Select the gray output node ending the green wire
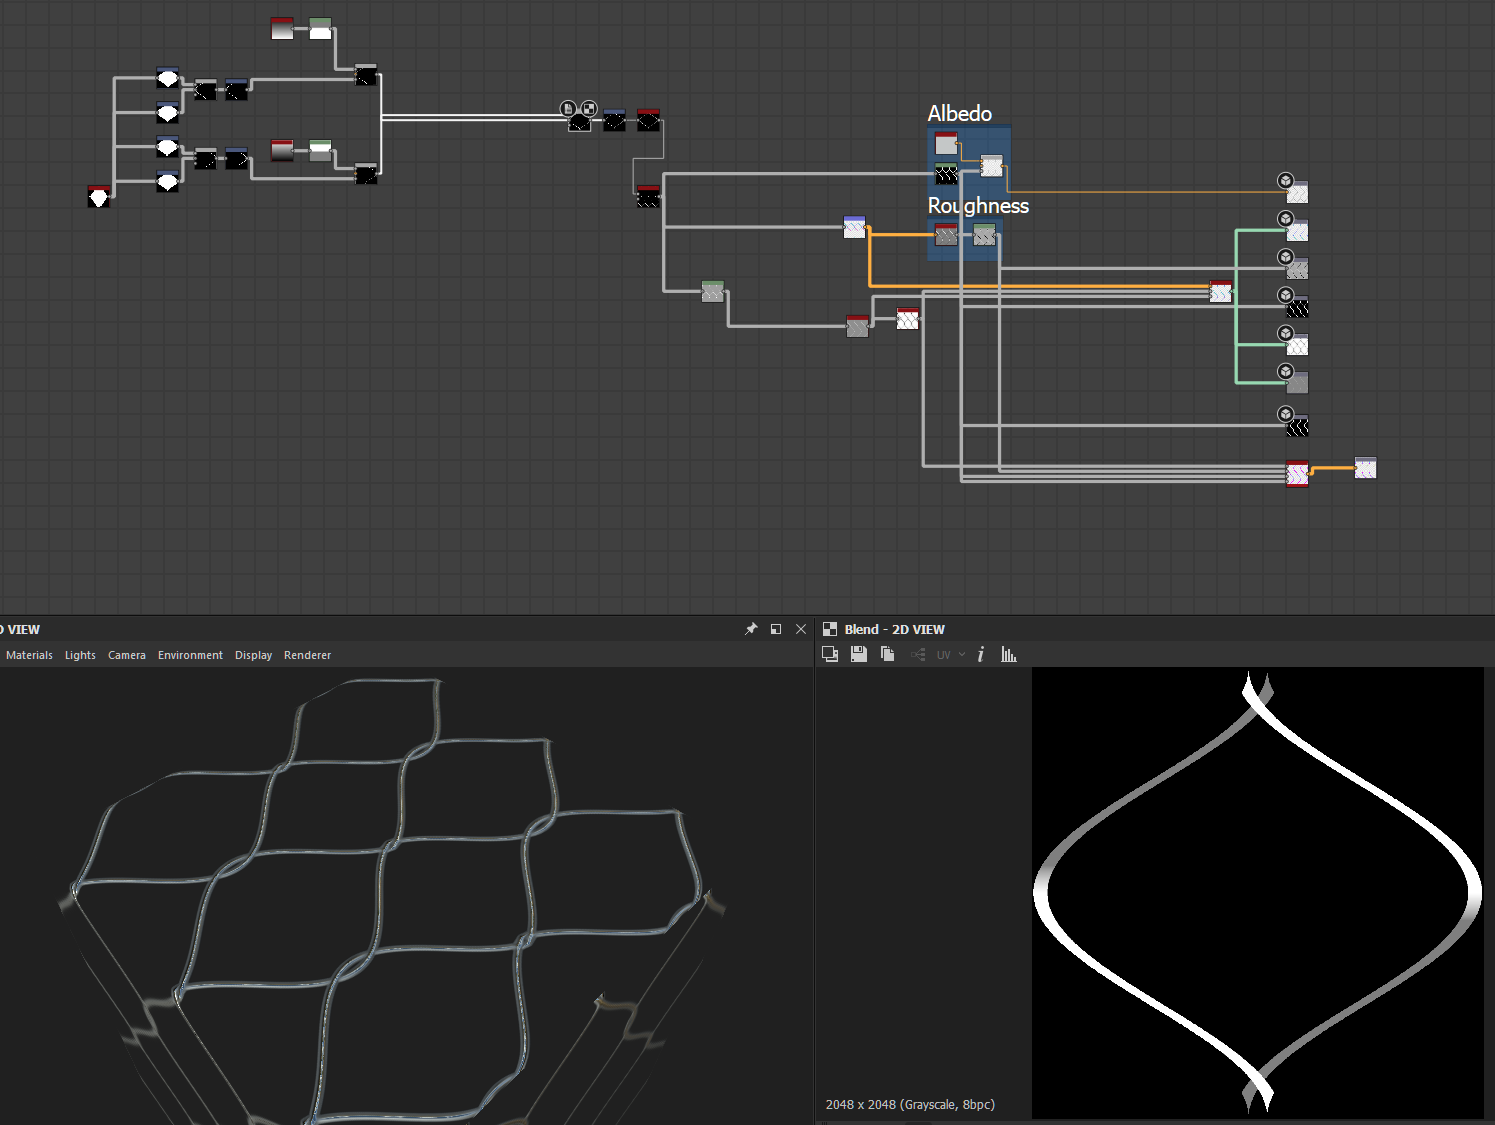 click(x=1297, y=382)
